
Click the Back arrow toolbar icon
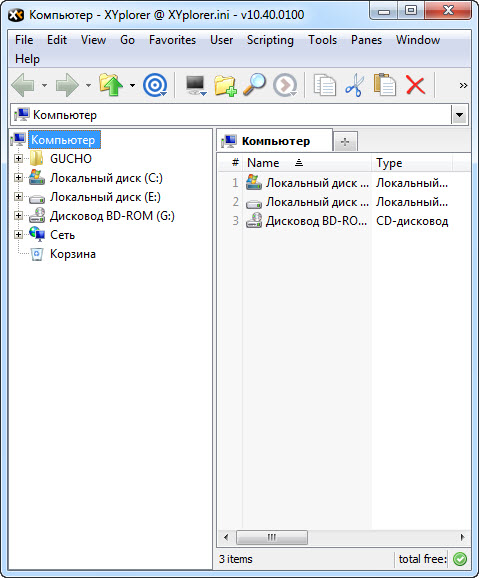click(23, 85)
